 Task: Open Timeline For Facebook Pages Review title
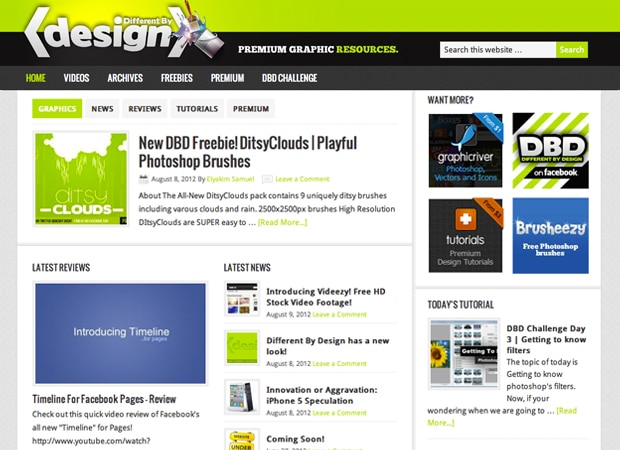tap(104, 399)
